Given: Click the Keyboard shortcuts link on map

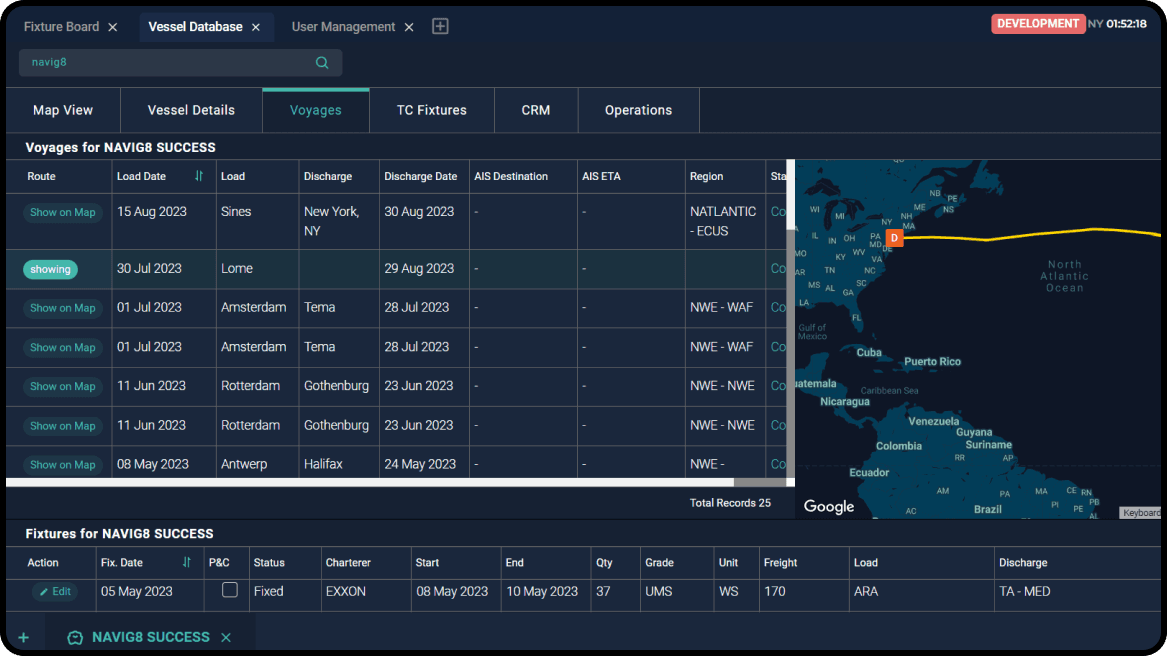Looking at the screenshot, I should tap(1141, 512).
